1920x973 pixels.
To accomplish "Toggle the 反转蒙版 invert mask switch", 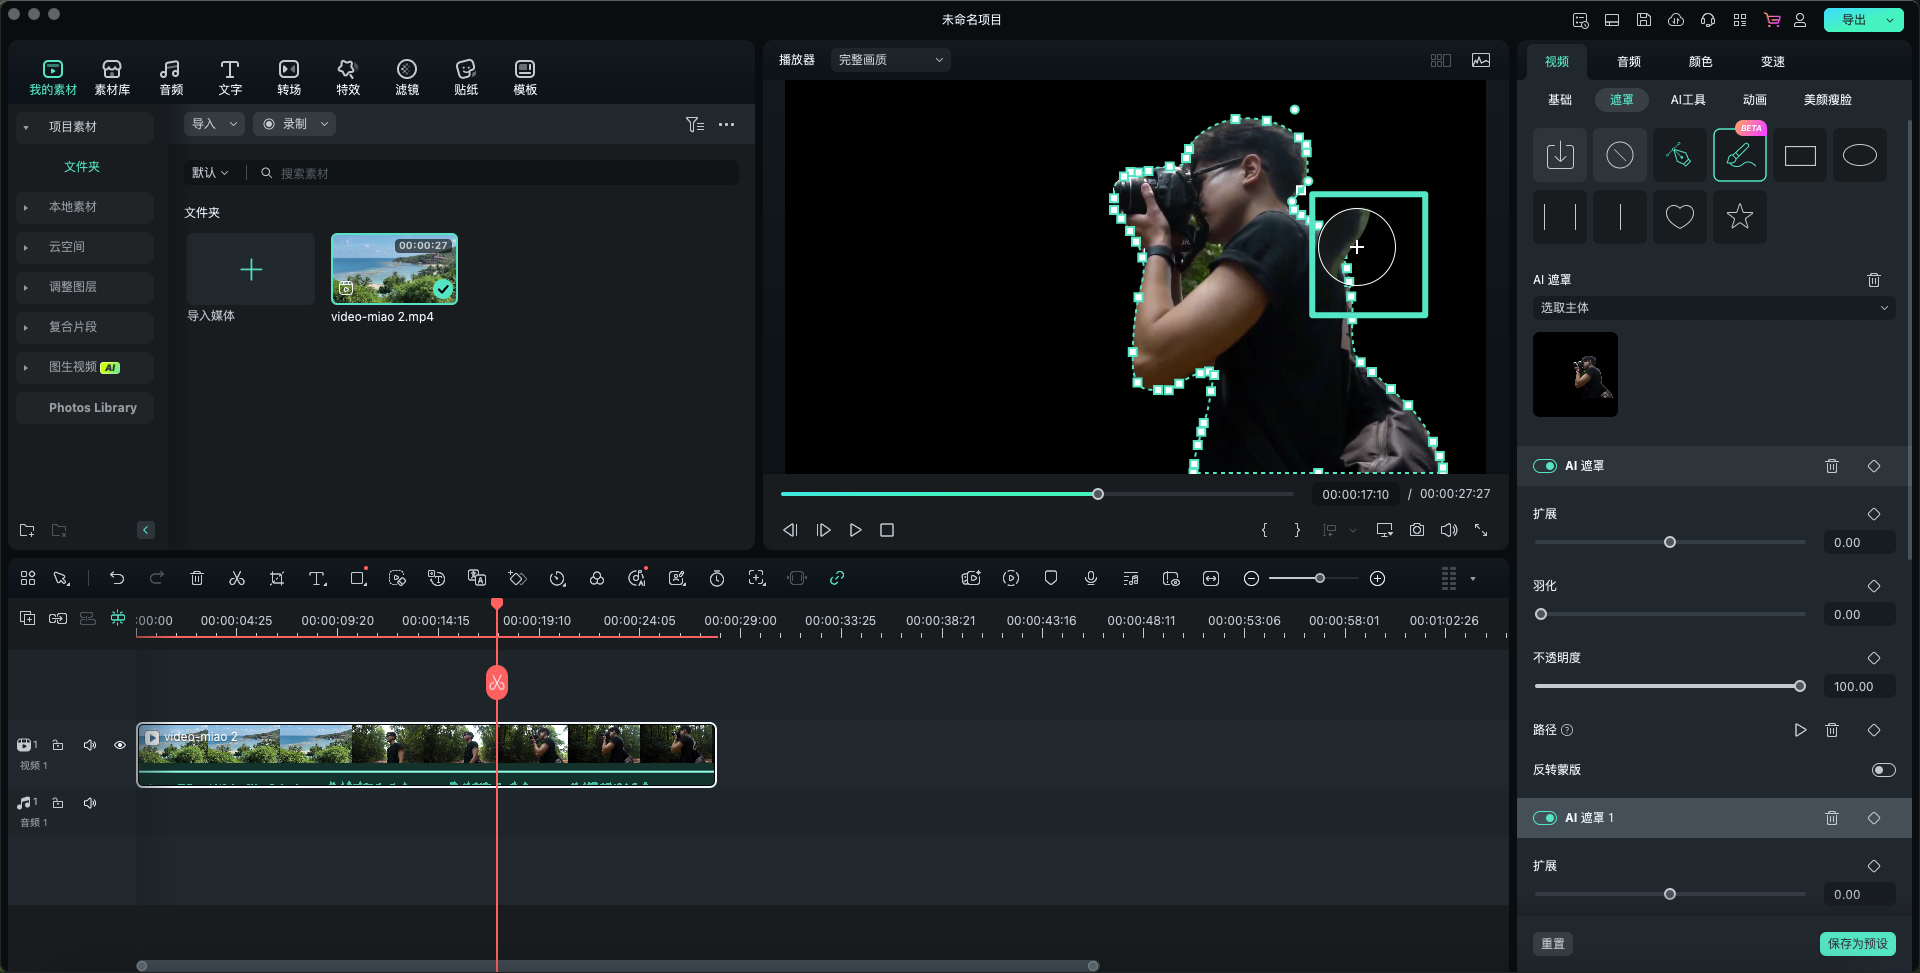I will (x=1883, y=770).
